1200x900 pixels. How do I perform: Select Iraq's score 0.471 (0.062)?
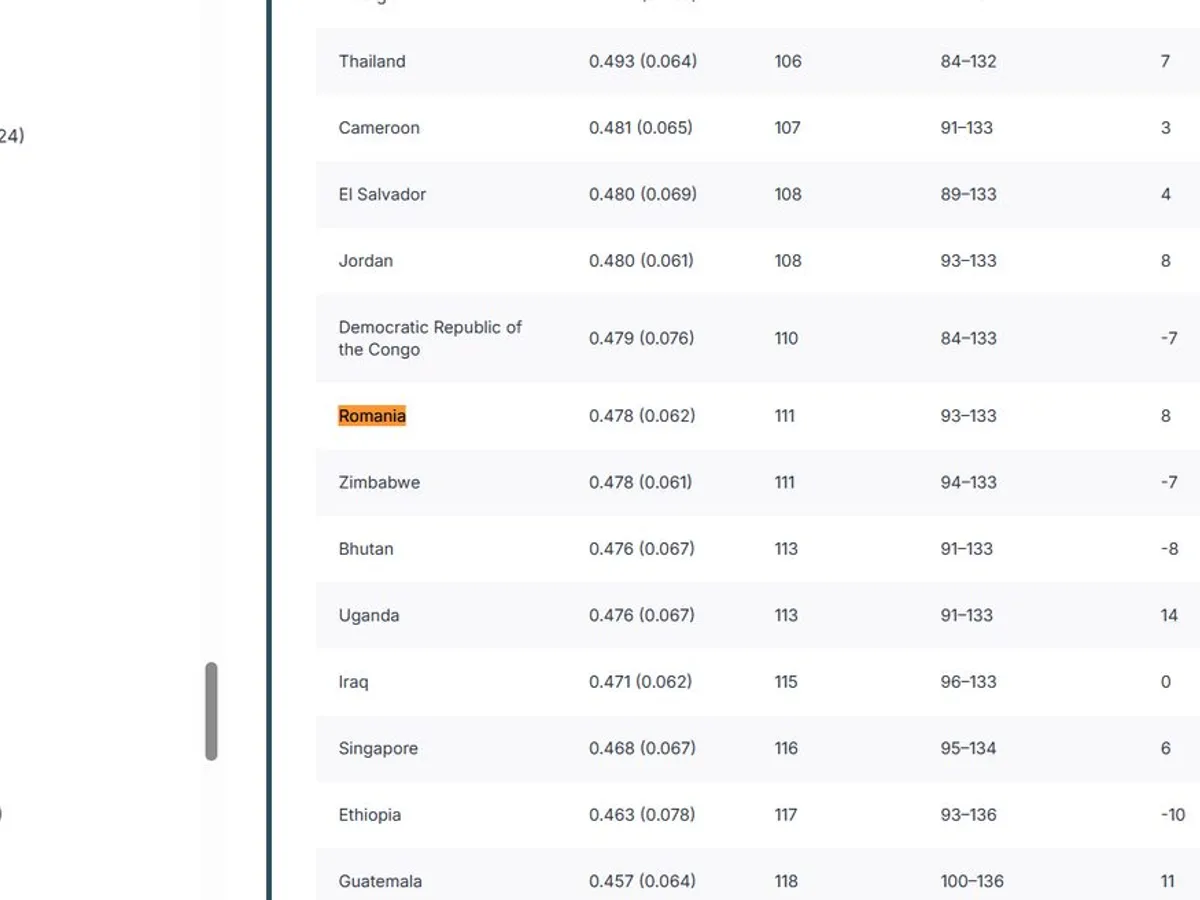coord(640,682)
